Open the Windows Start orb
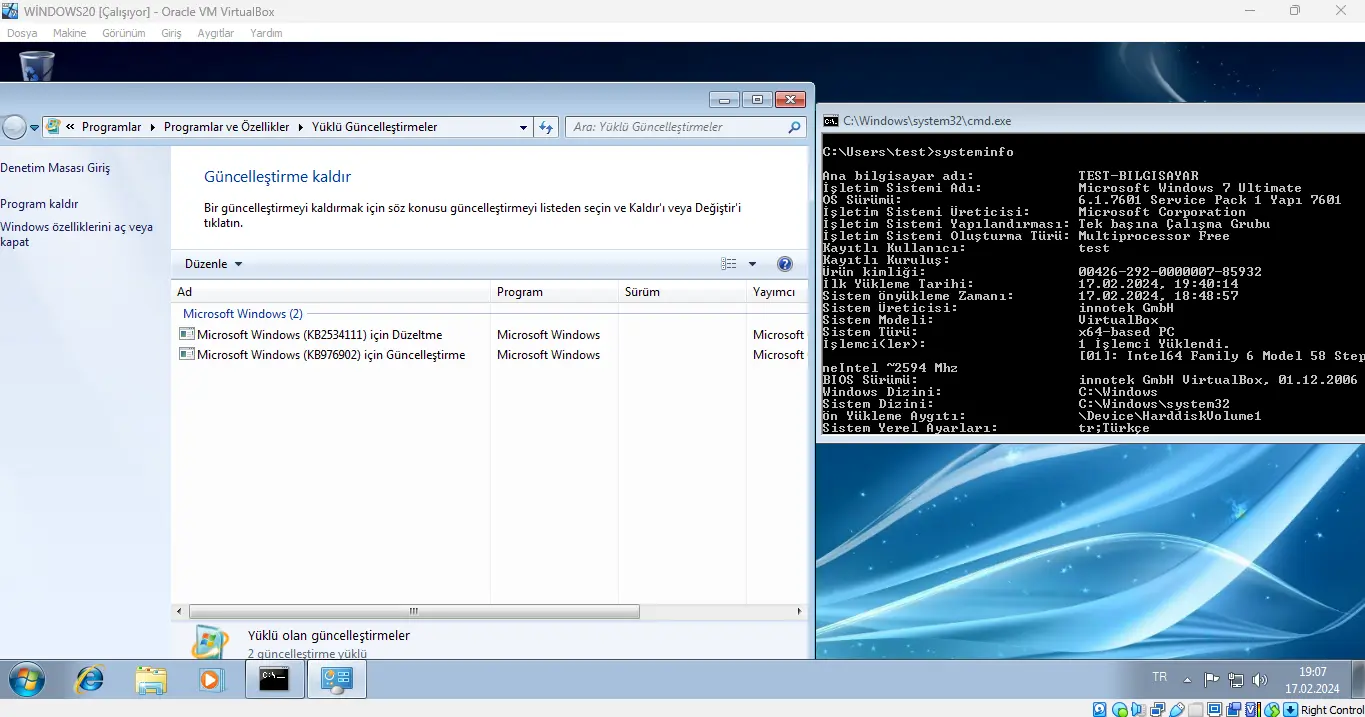 pyautogui.click(x=27, y=680)
